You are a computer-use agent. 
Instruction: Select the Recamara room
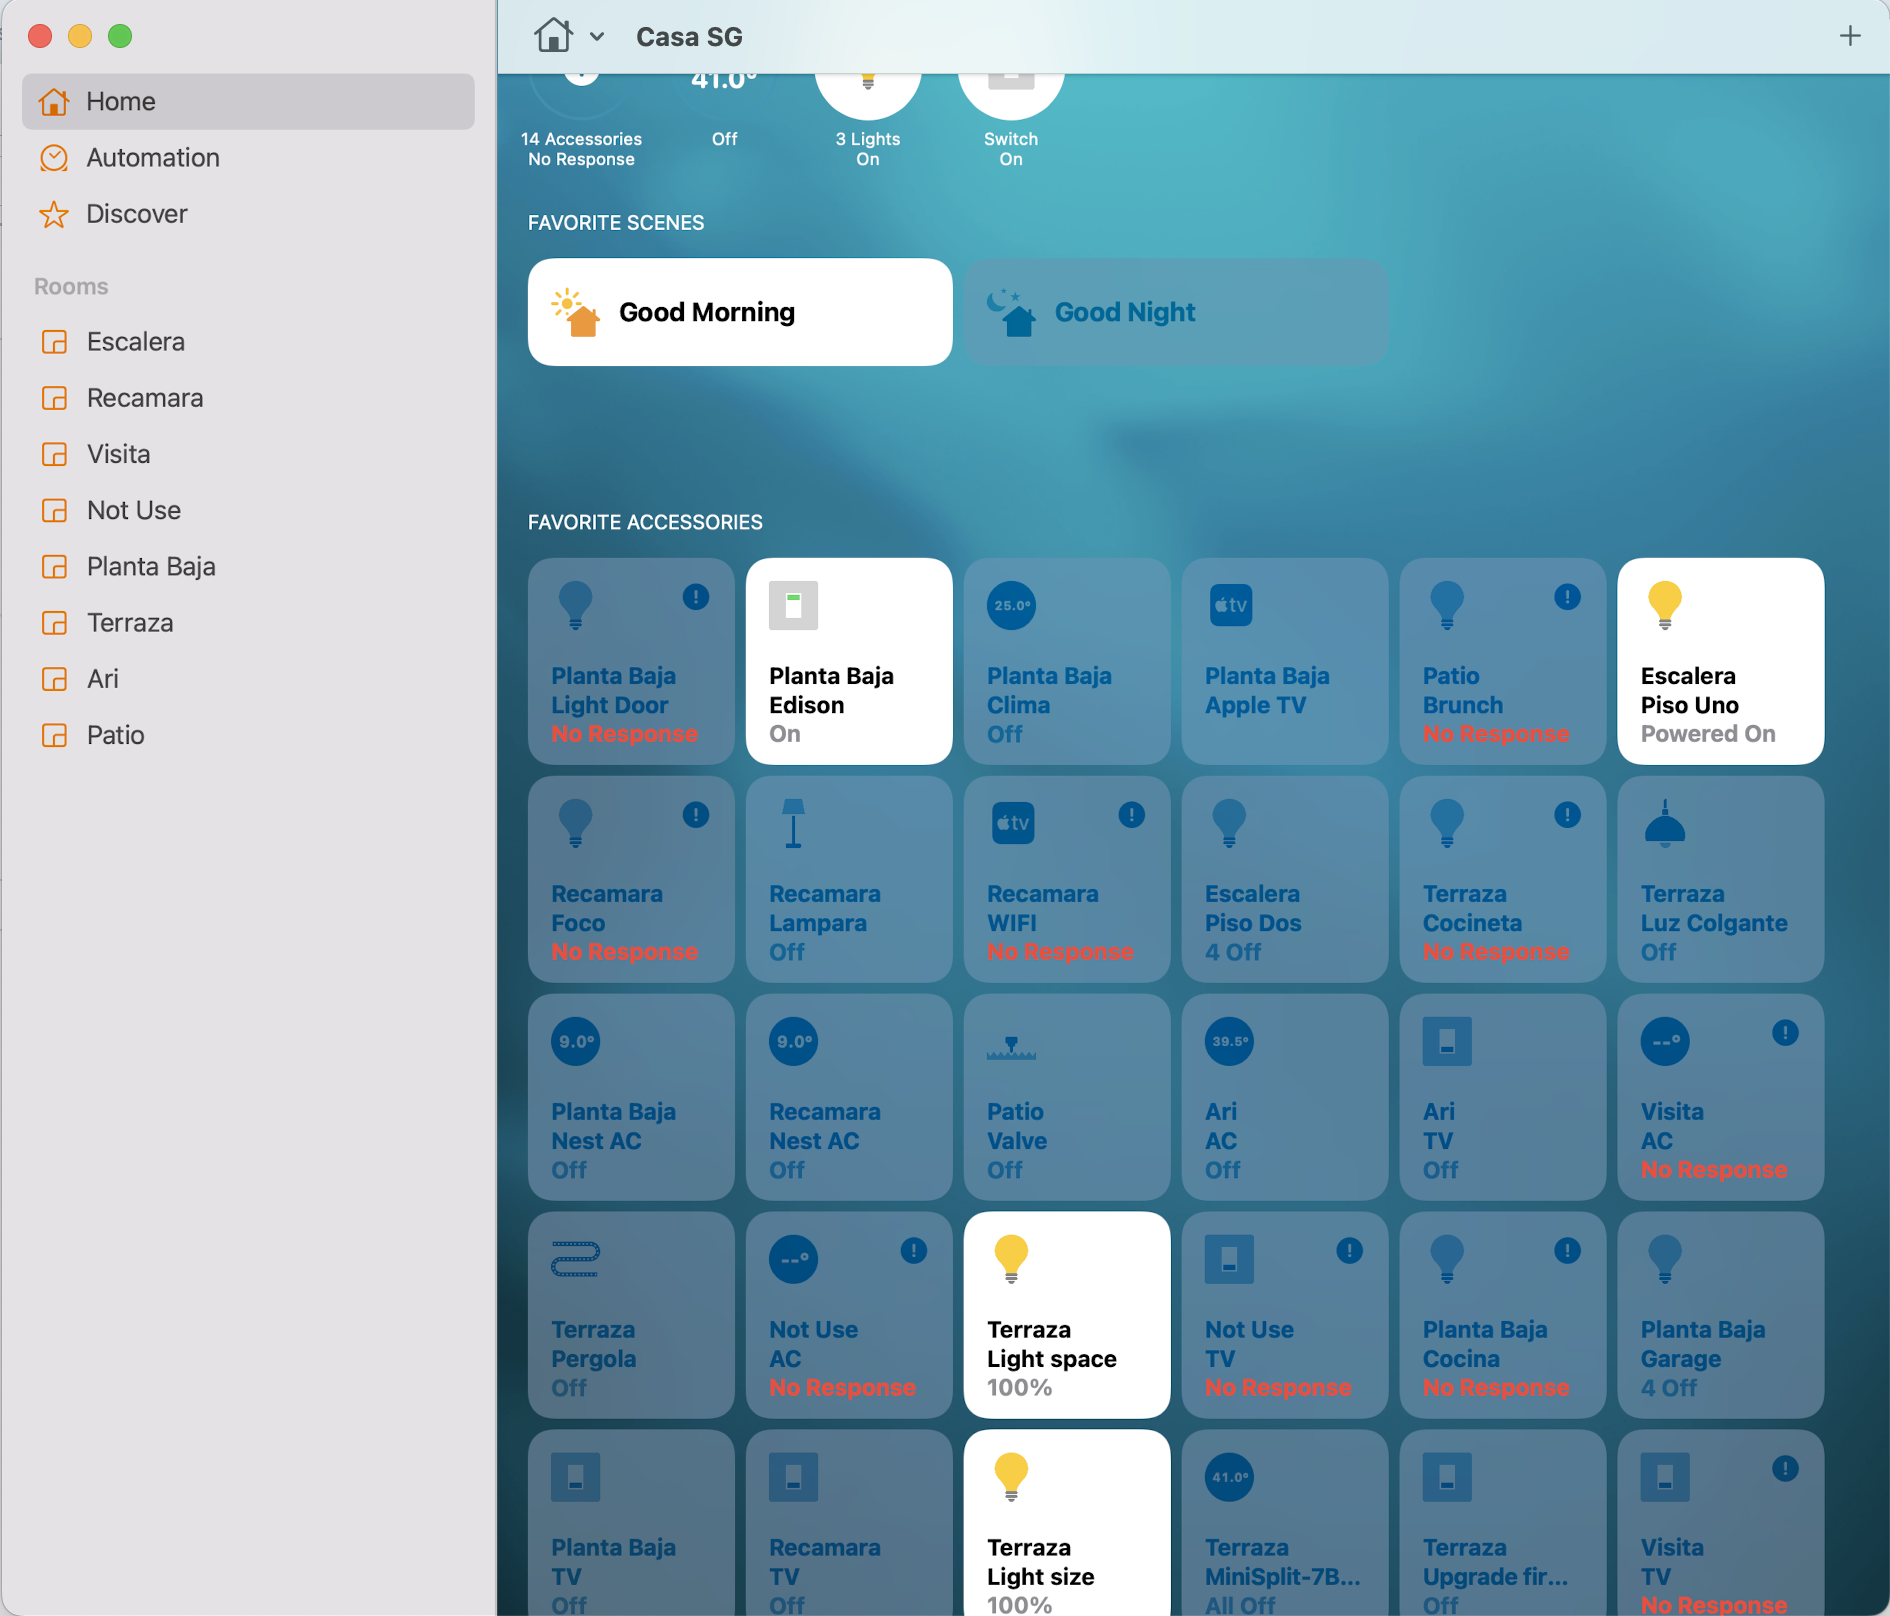[248, 398]
